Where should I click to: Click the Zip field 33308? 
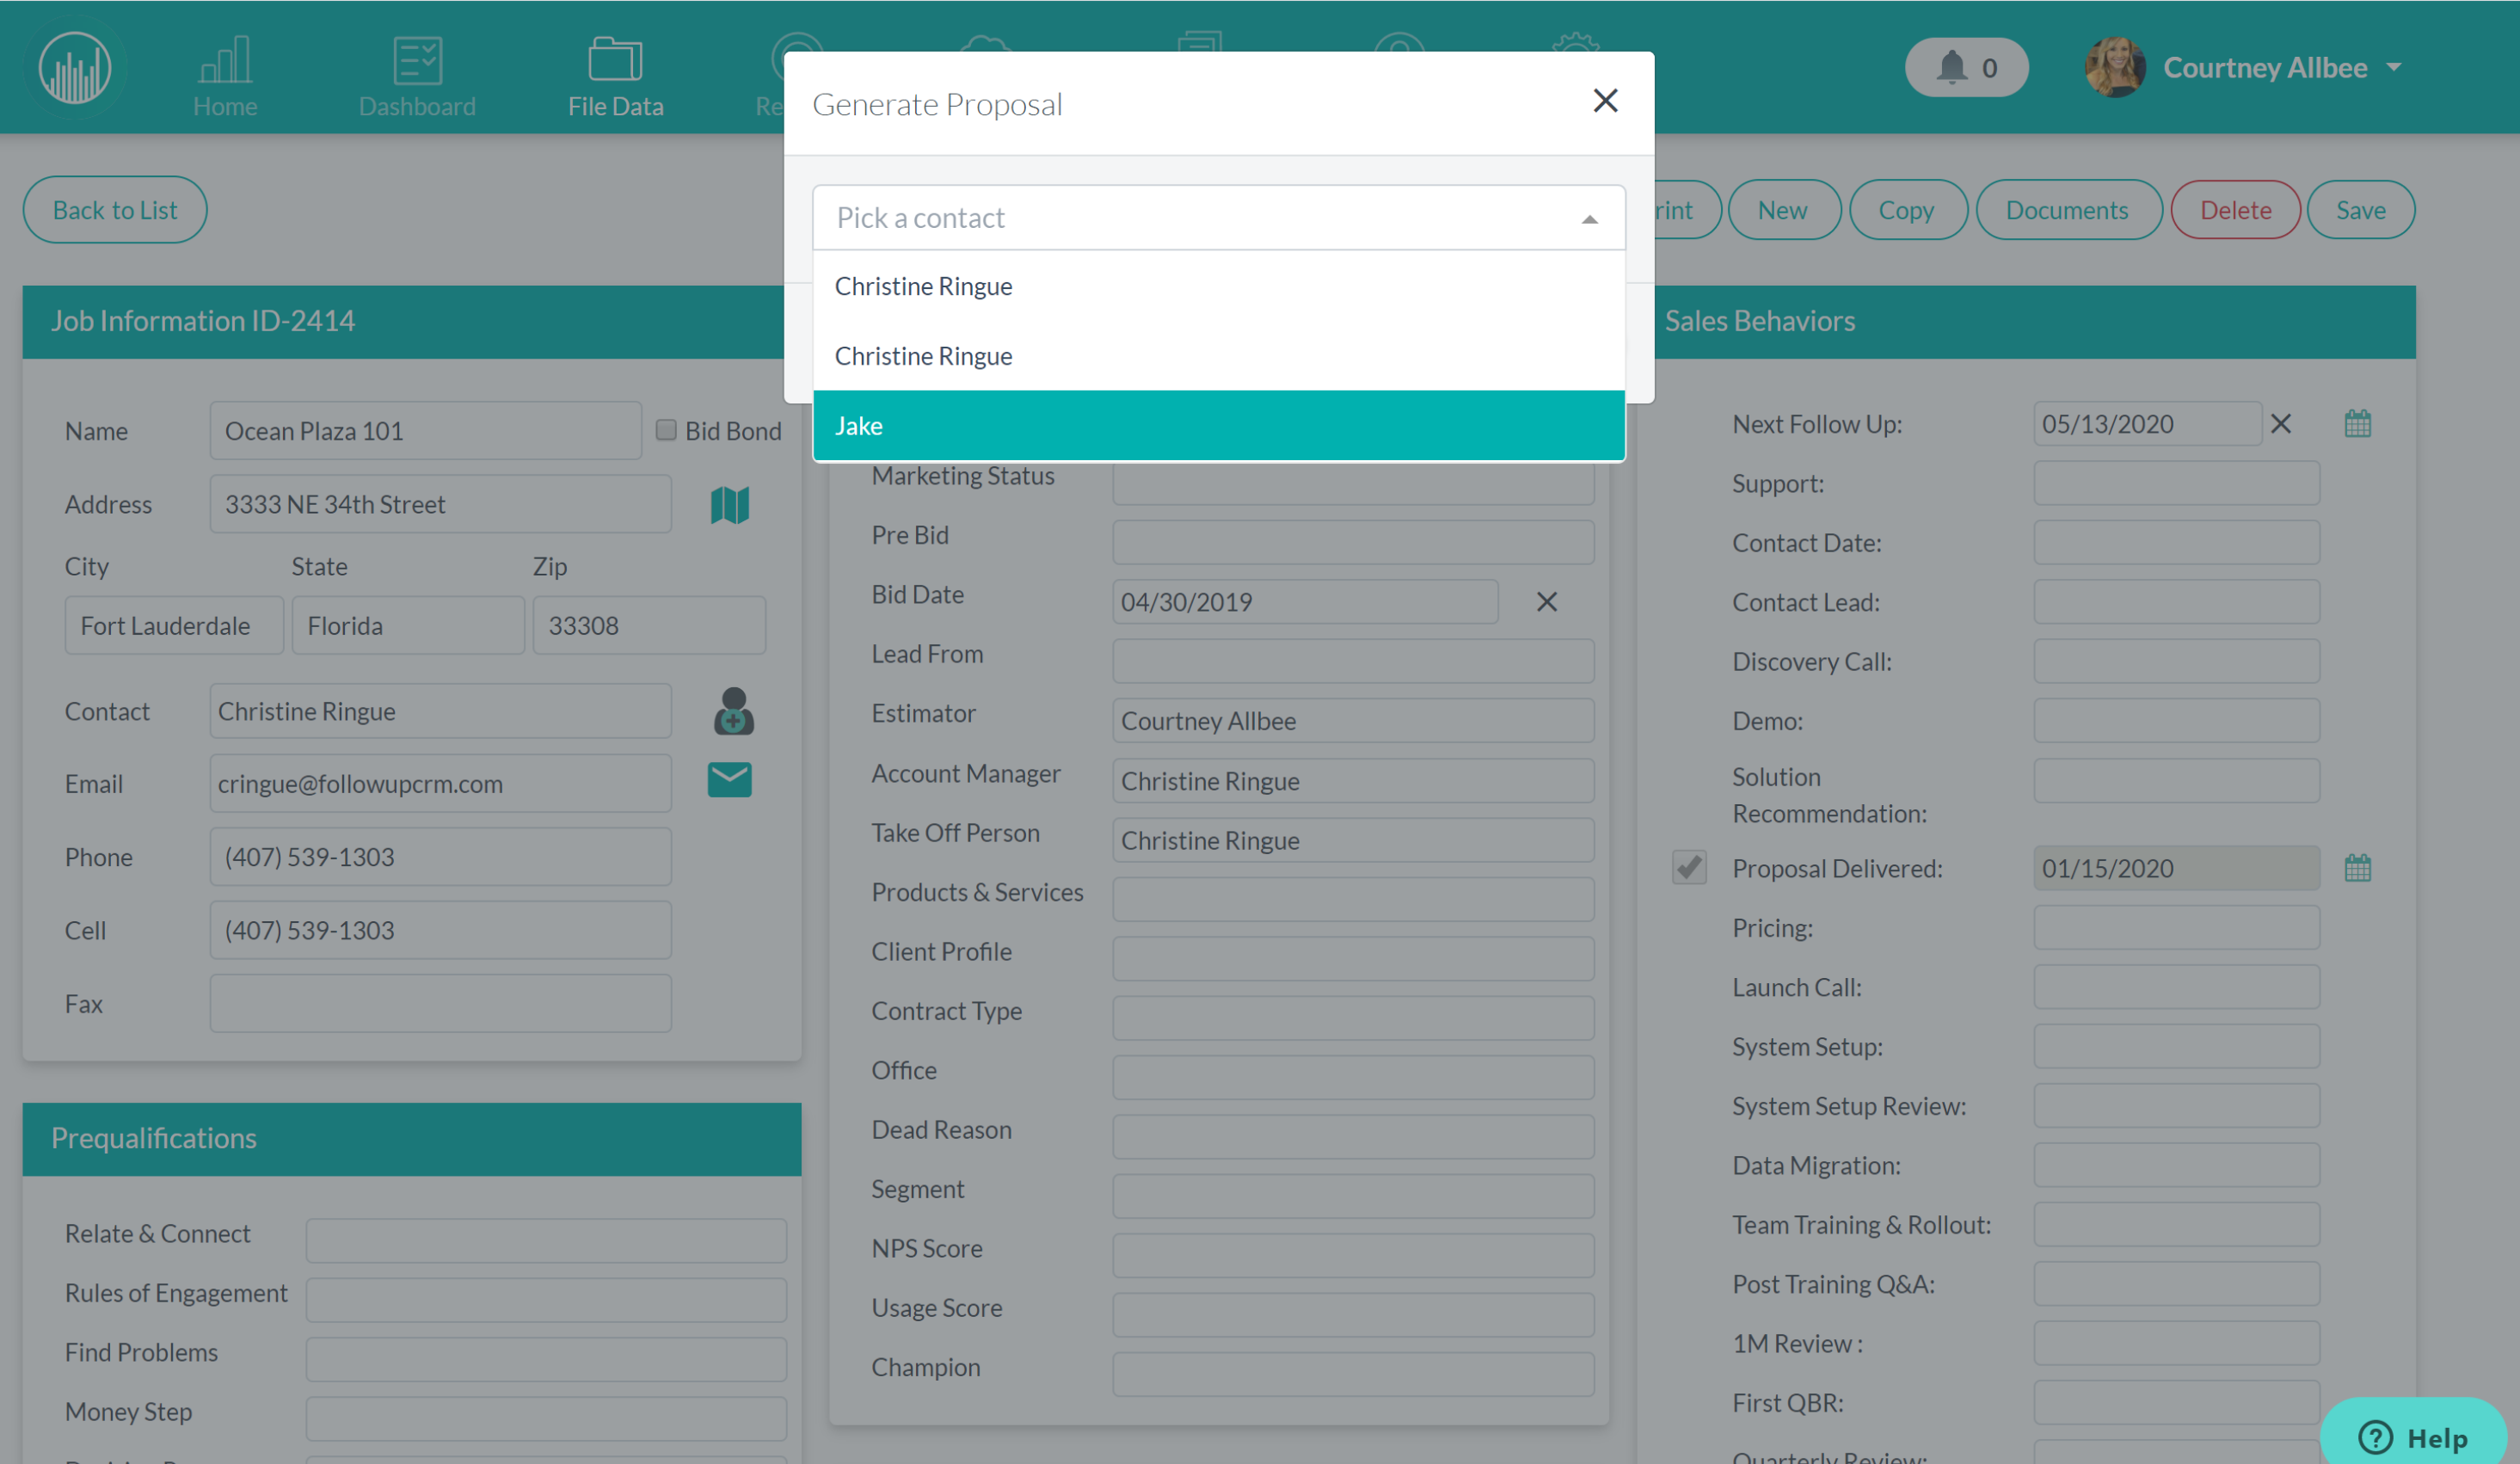649,626
